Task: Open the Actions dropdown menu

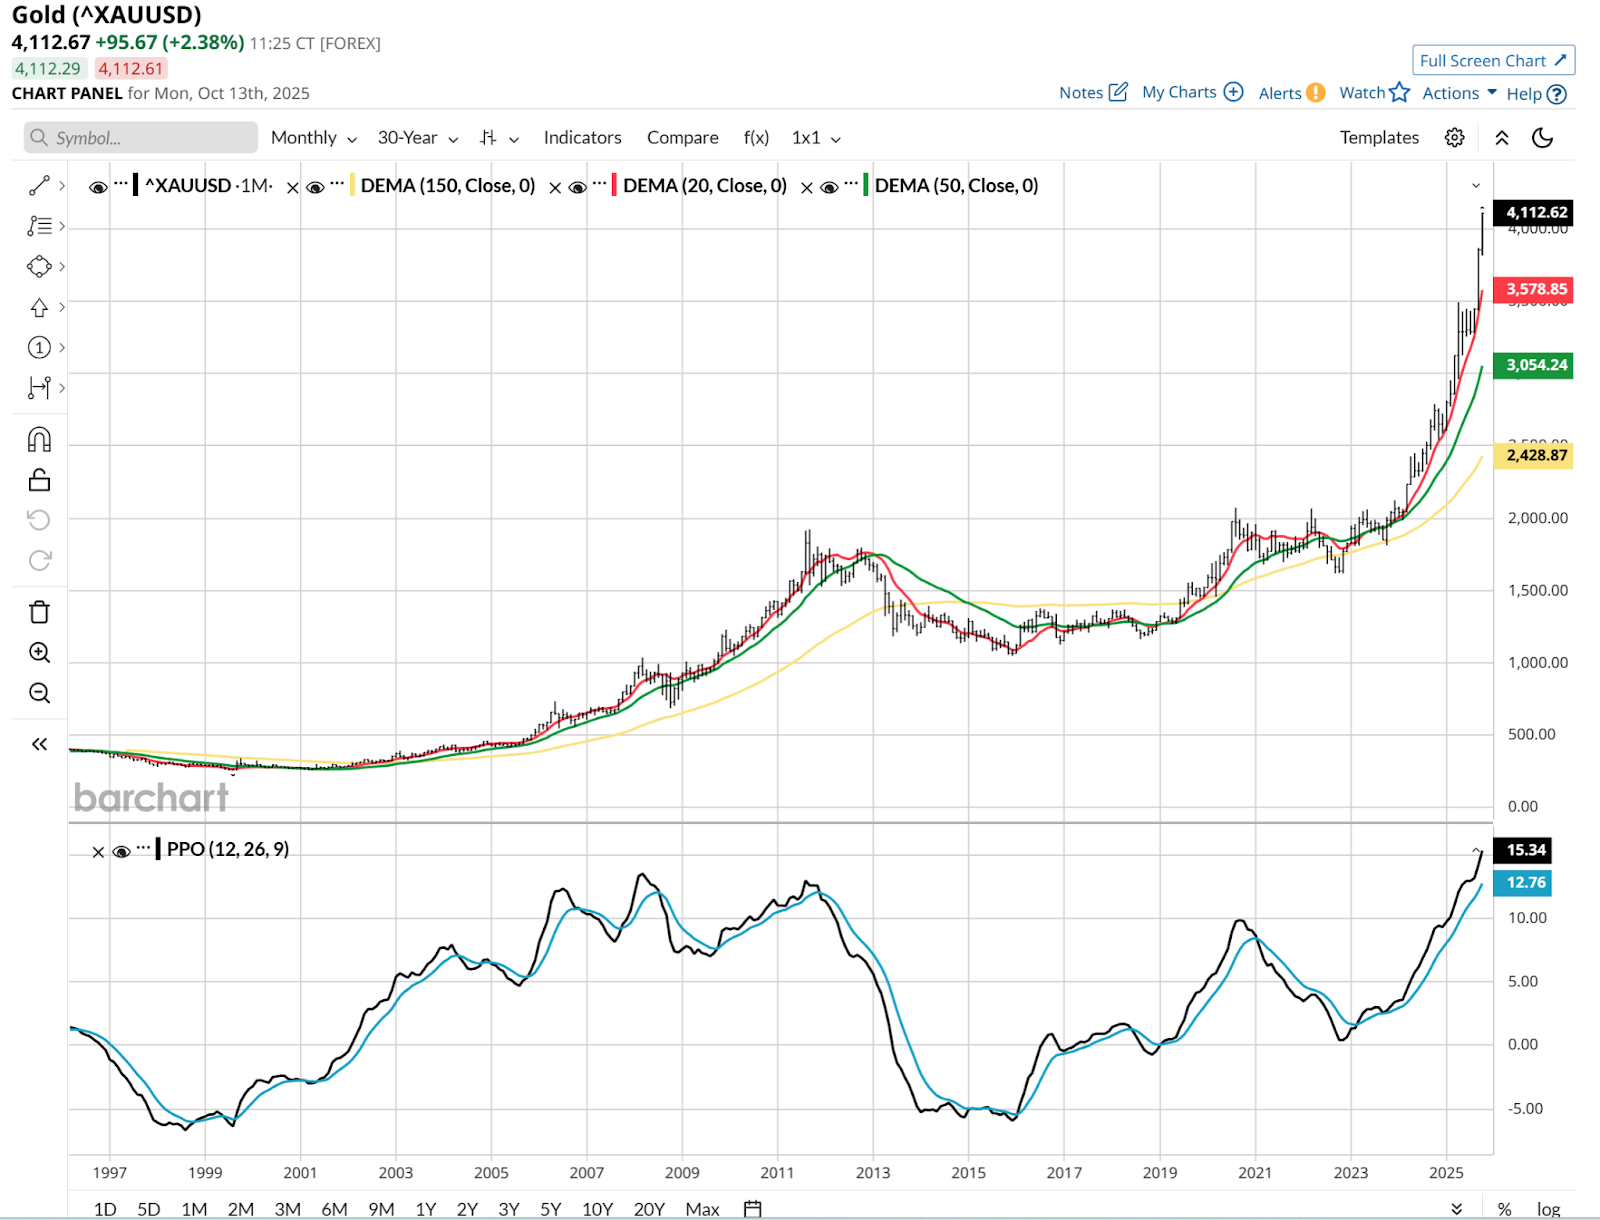Action: 1459,93
